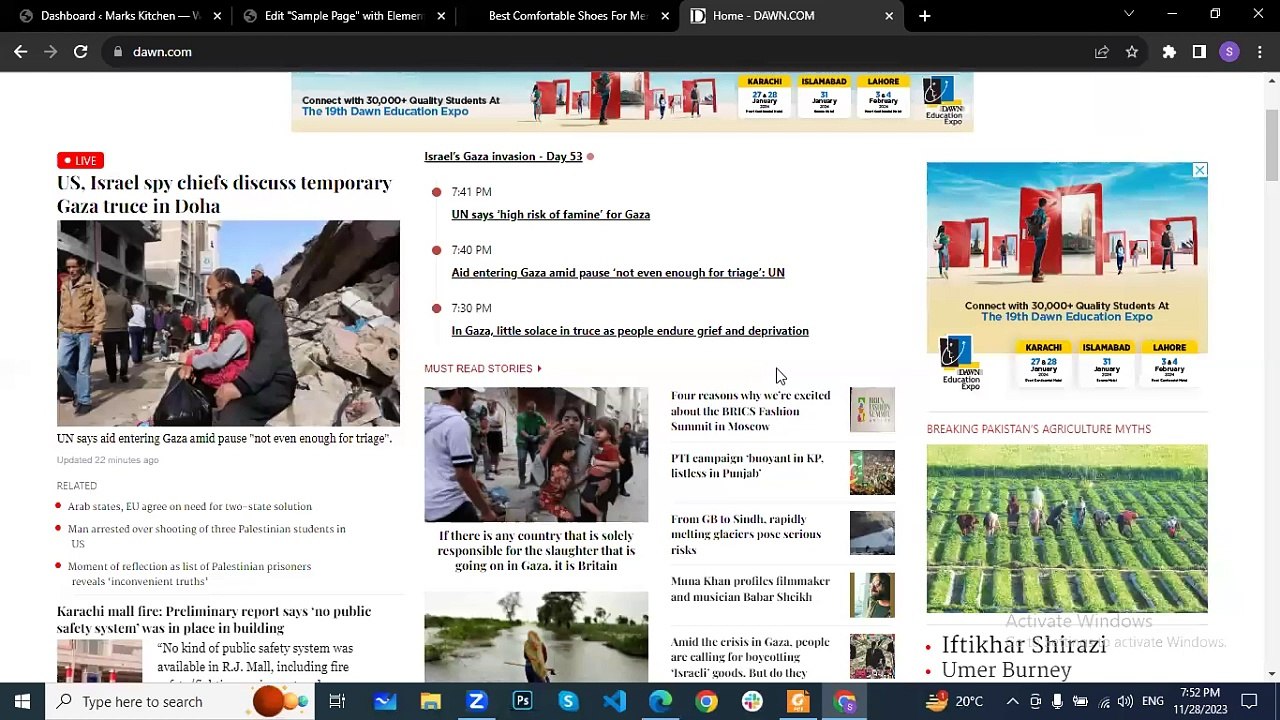Close the Home - DAWN.COM tab
The image size is (1280, 720).
click(889, 16)
